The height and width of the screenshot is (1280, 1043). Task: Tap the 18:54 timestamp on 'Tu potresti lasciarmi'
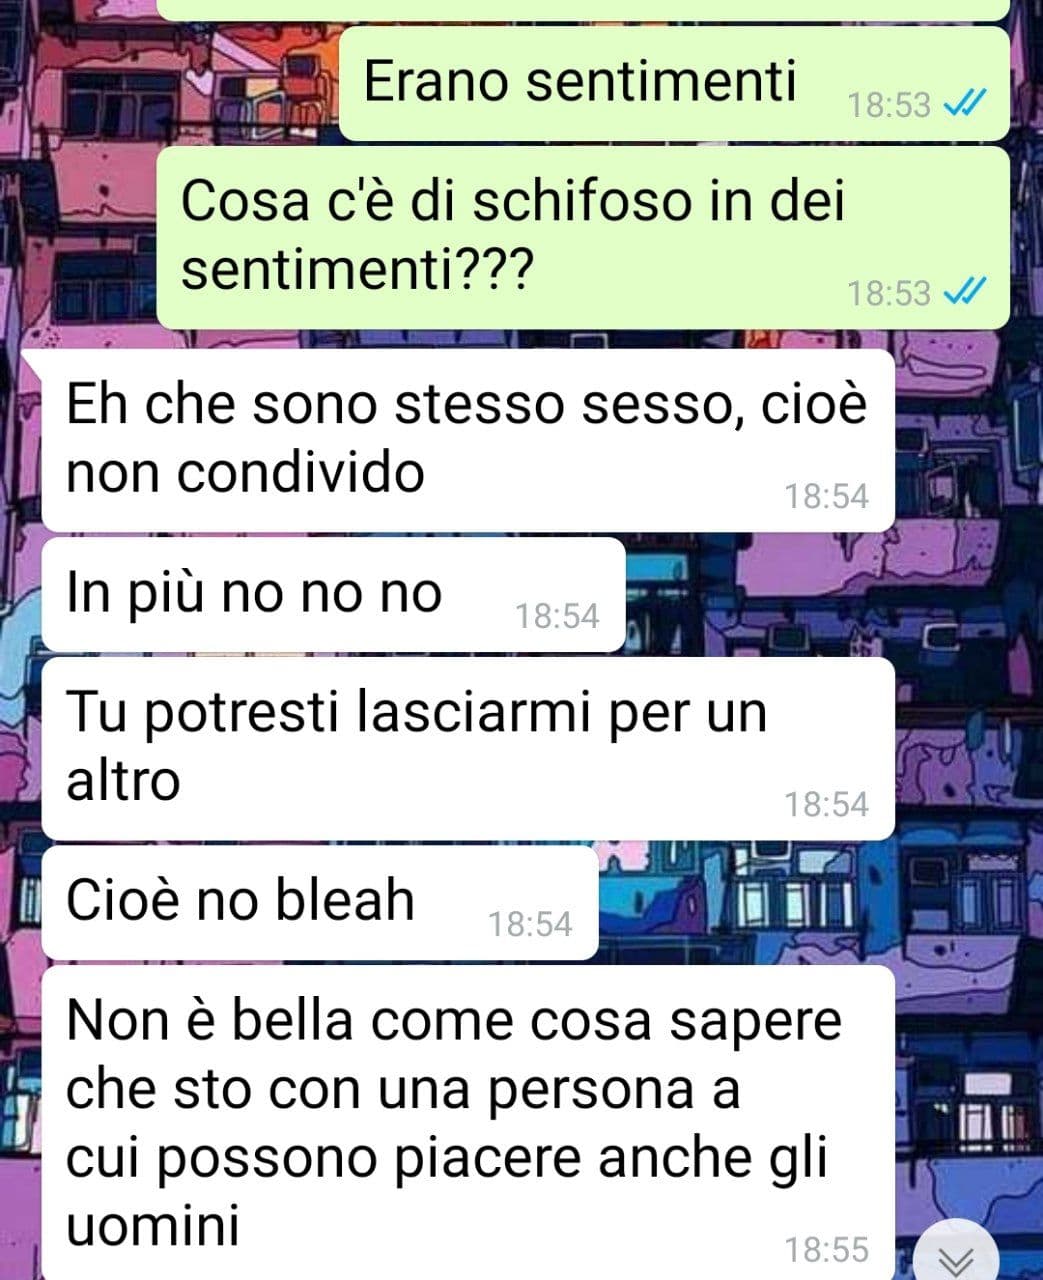[x=826, y=804]
